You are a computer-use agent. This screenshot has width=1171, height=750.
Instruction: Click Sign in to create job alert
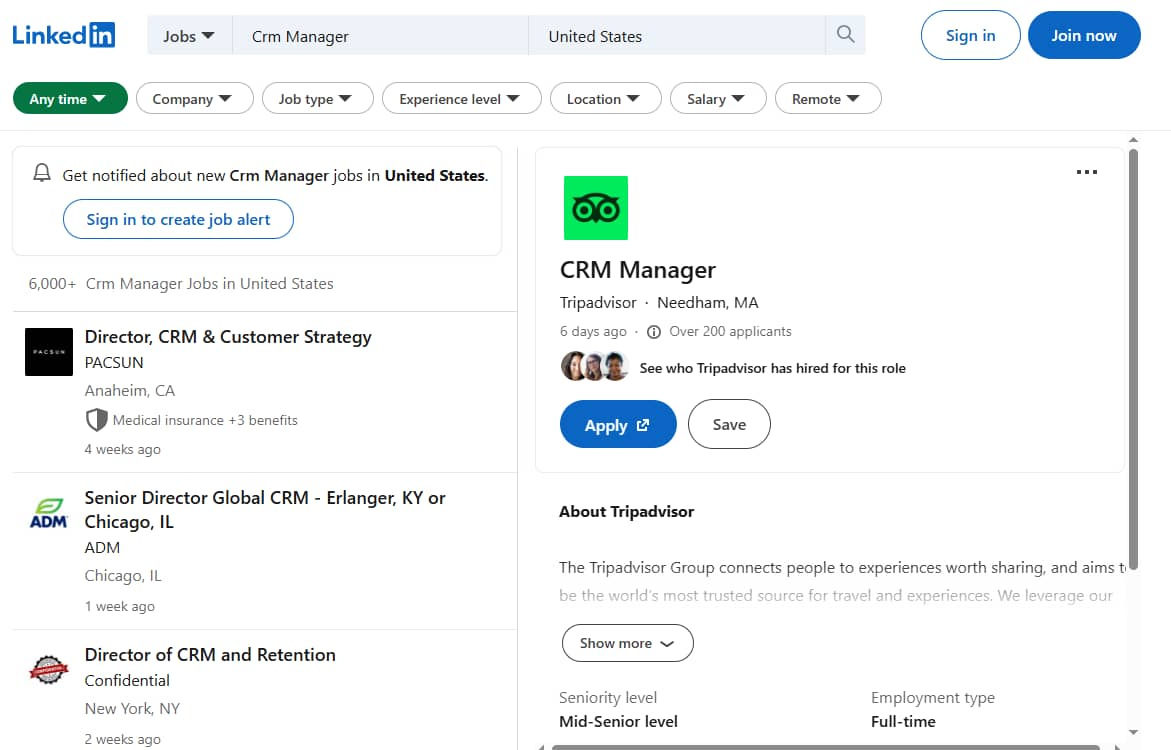click(178, 219)
